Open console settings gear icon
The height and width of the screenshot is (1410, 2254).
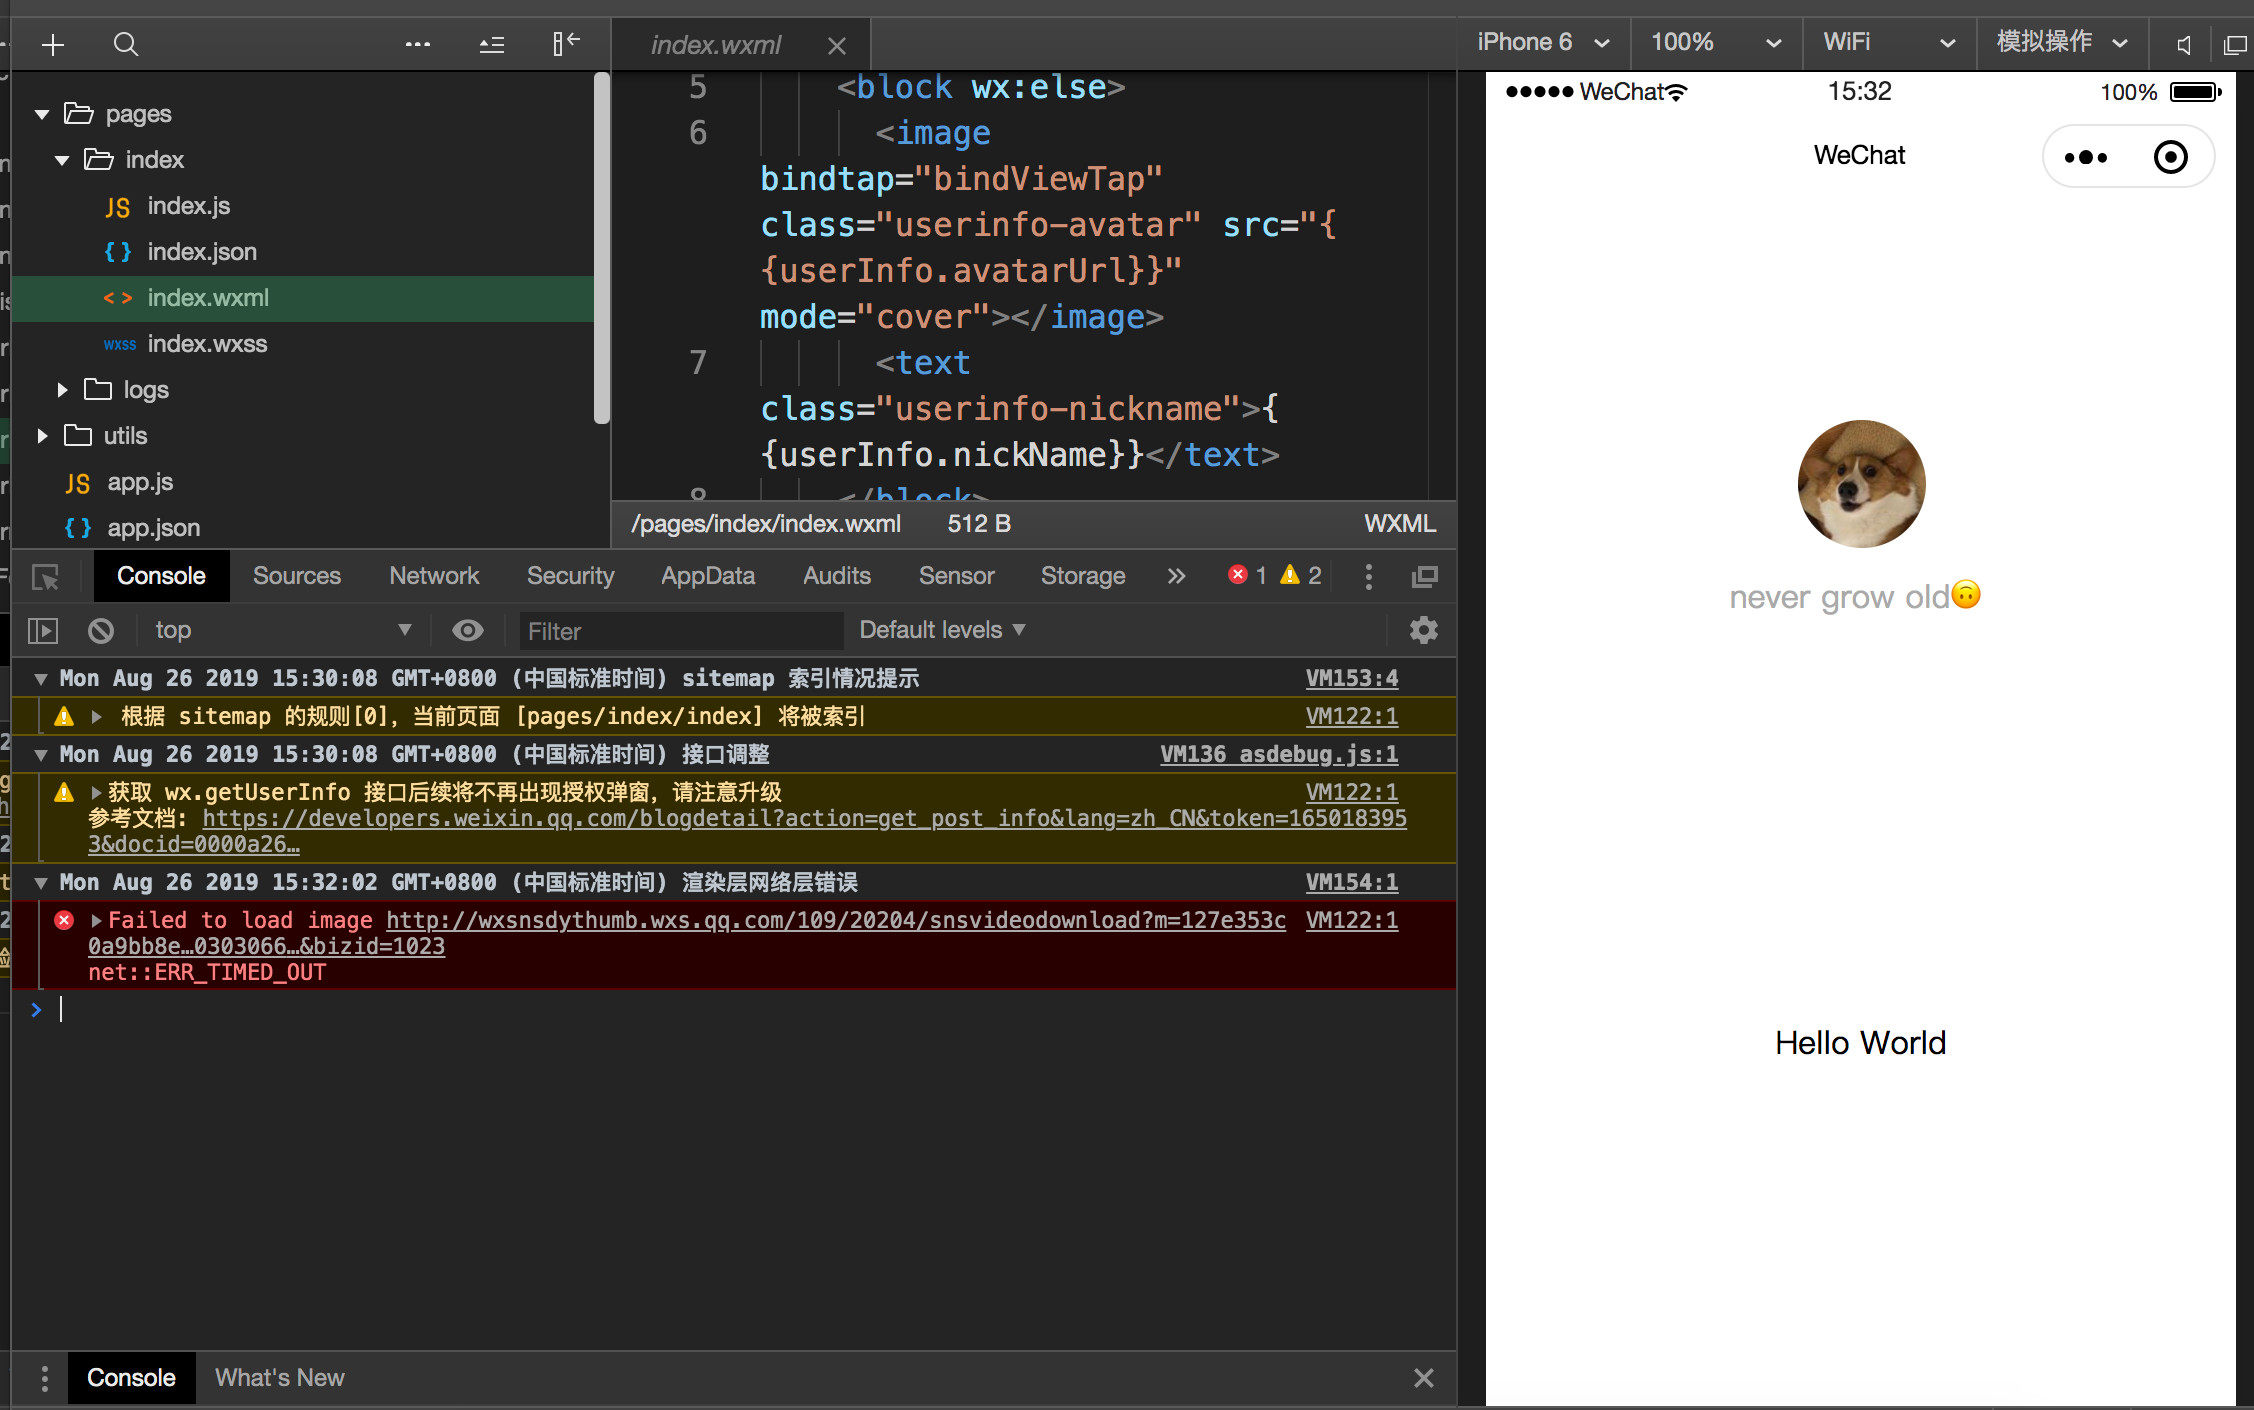pyautogui.click(x=1423, y=630)
